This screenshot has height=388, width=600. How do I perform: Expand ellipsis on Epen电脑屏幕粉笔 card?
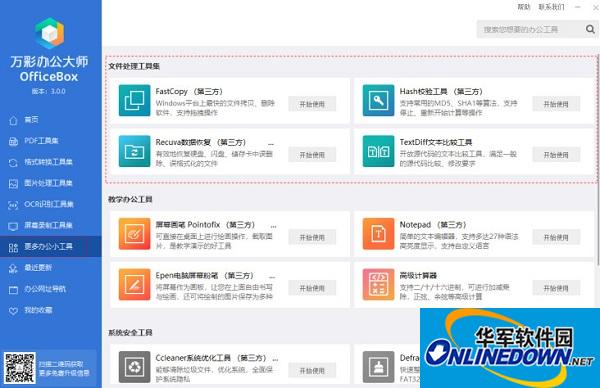(x=272, y=277)
